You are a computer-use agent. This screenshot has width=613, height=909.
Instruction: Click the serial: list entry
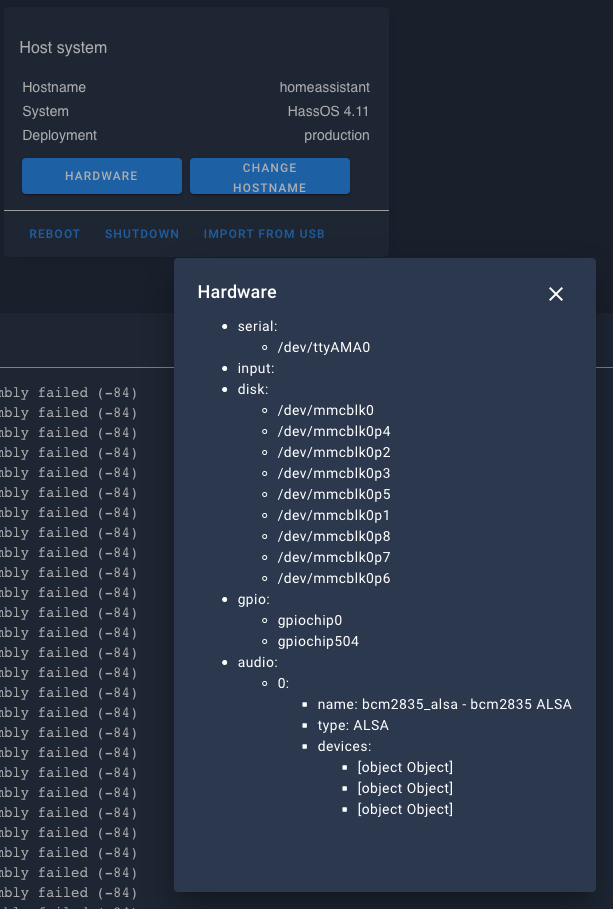click(257, 326)
